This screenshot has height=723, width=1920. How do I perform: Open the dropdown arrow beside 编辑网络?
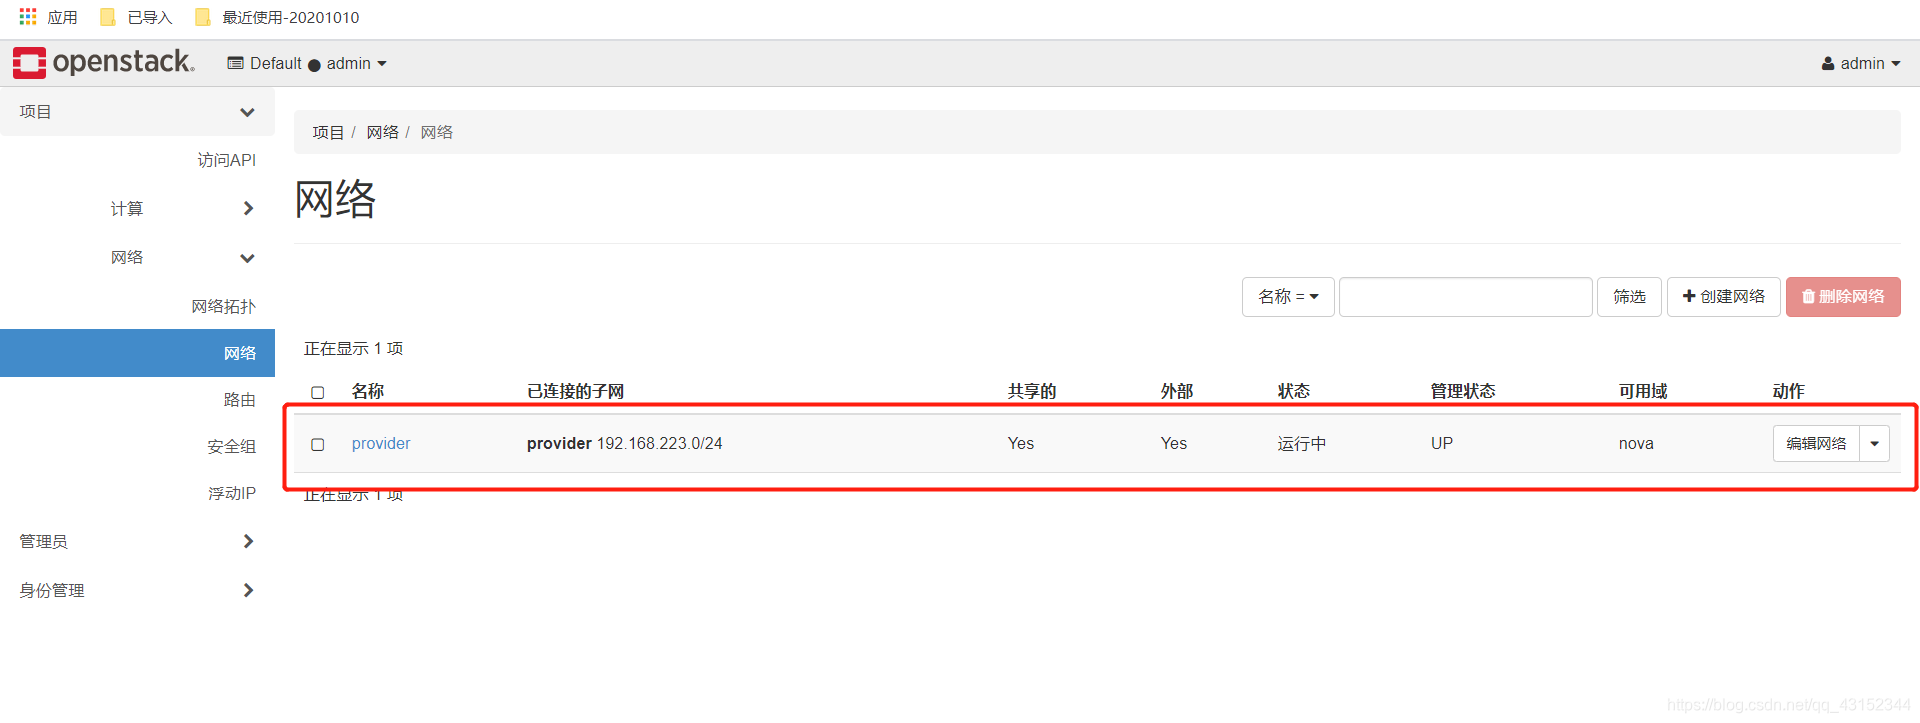click(x=1875, y=443)
